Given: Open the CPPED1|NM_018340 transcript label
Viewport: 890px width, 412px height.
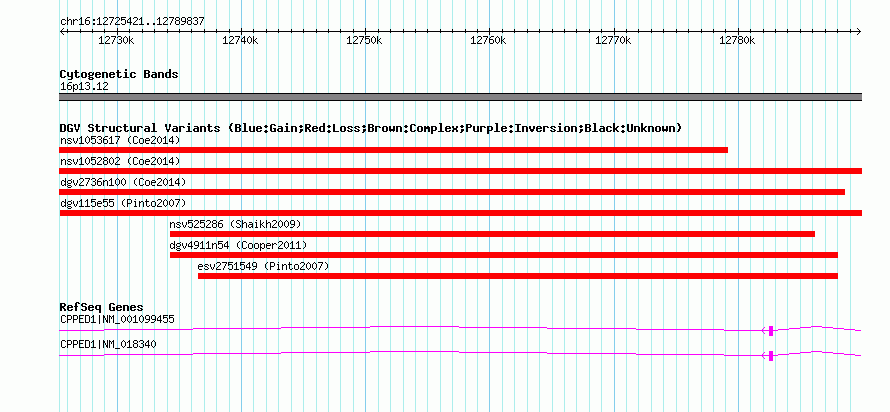Looking at the screenshot, I should 108,344.
